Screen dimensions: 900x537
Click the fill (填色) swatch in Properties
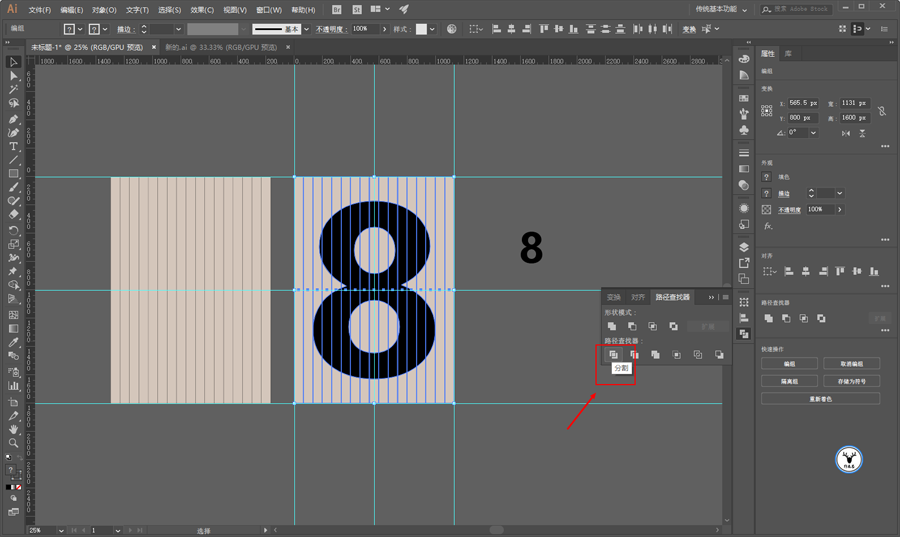click(767, 177)
